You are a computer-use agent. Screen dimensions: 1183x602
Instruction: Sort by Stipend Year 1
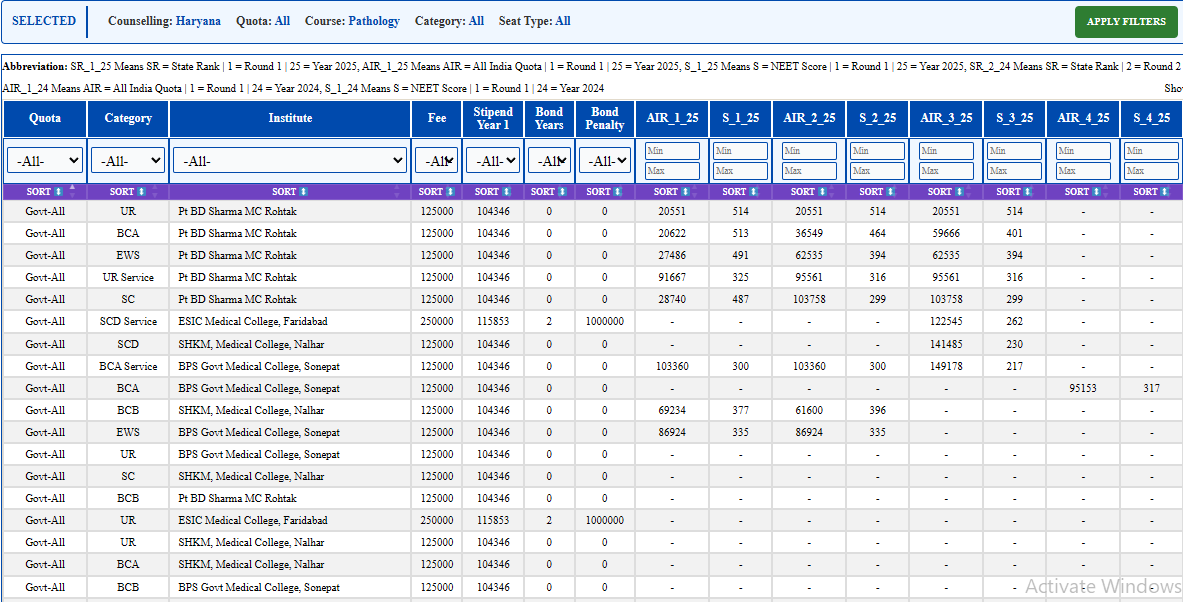coord(493,192)
